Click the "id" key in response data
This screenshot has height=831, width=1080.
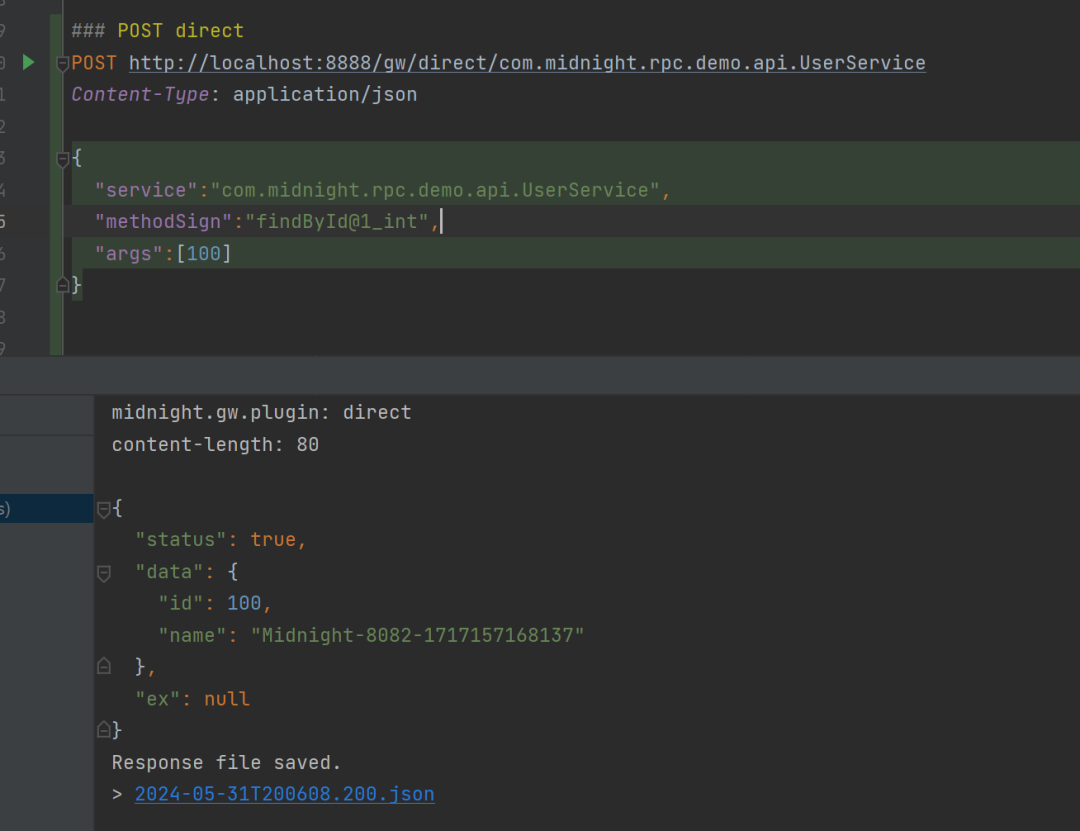tap(180, 604)
